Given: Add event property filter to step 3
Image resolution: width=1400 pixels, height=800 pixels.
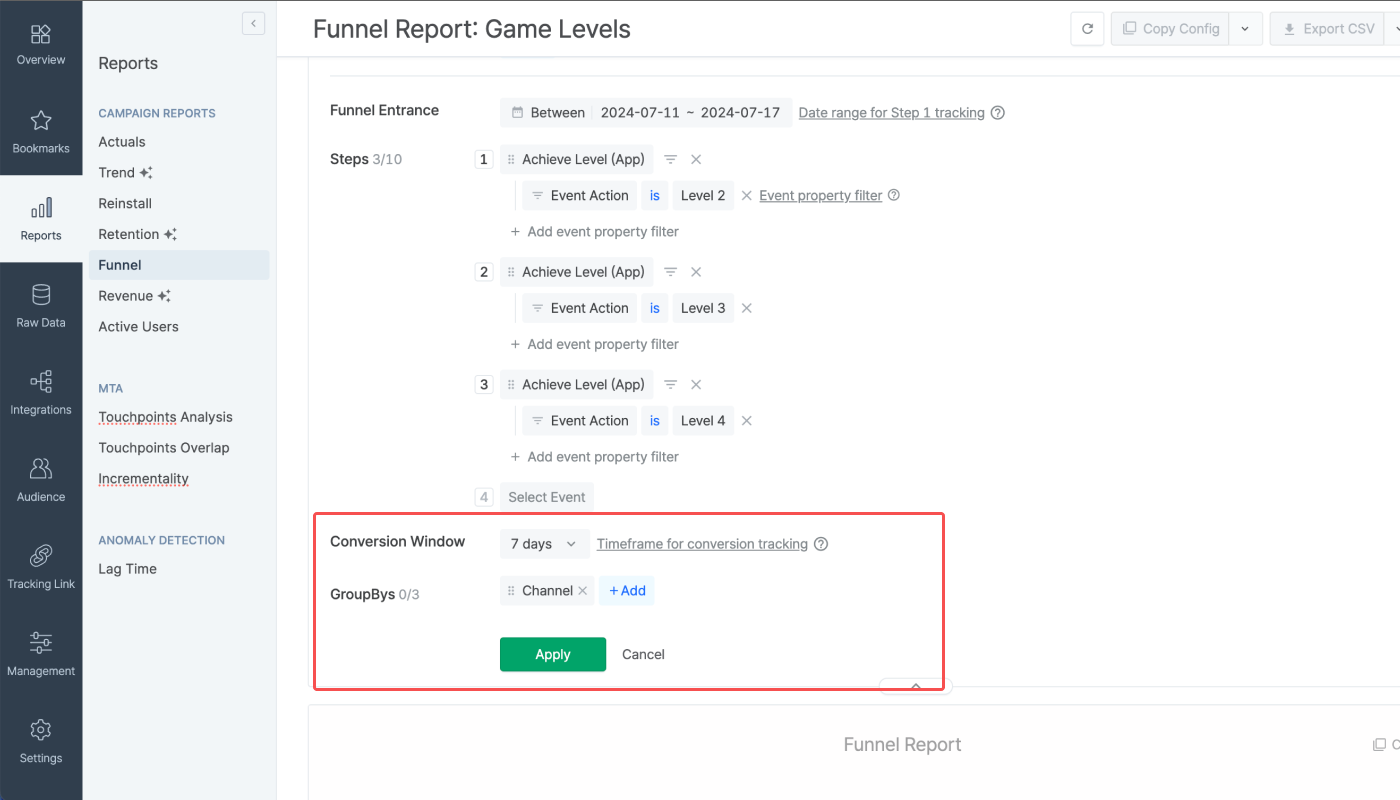Looking at the screenshot, I should pos(594,457).
